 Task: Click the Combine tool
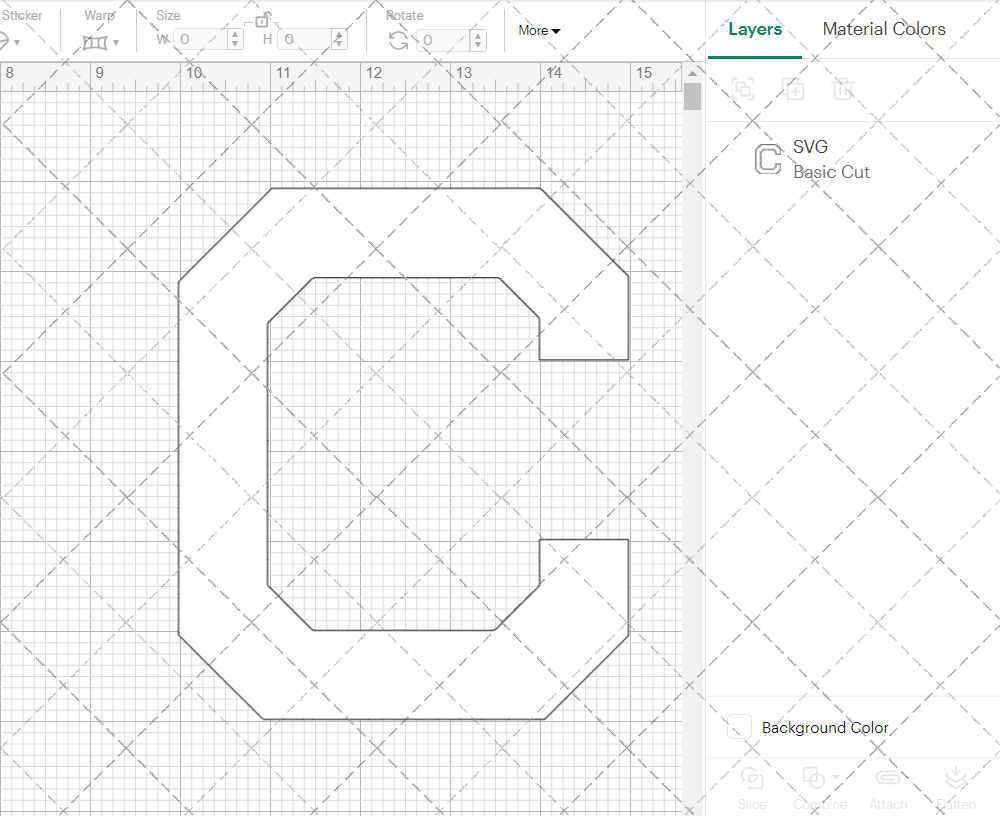click(820, 789)
